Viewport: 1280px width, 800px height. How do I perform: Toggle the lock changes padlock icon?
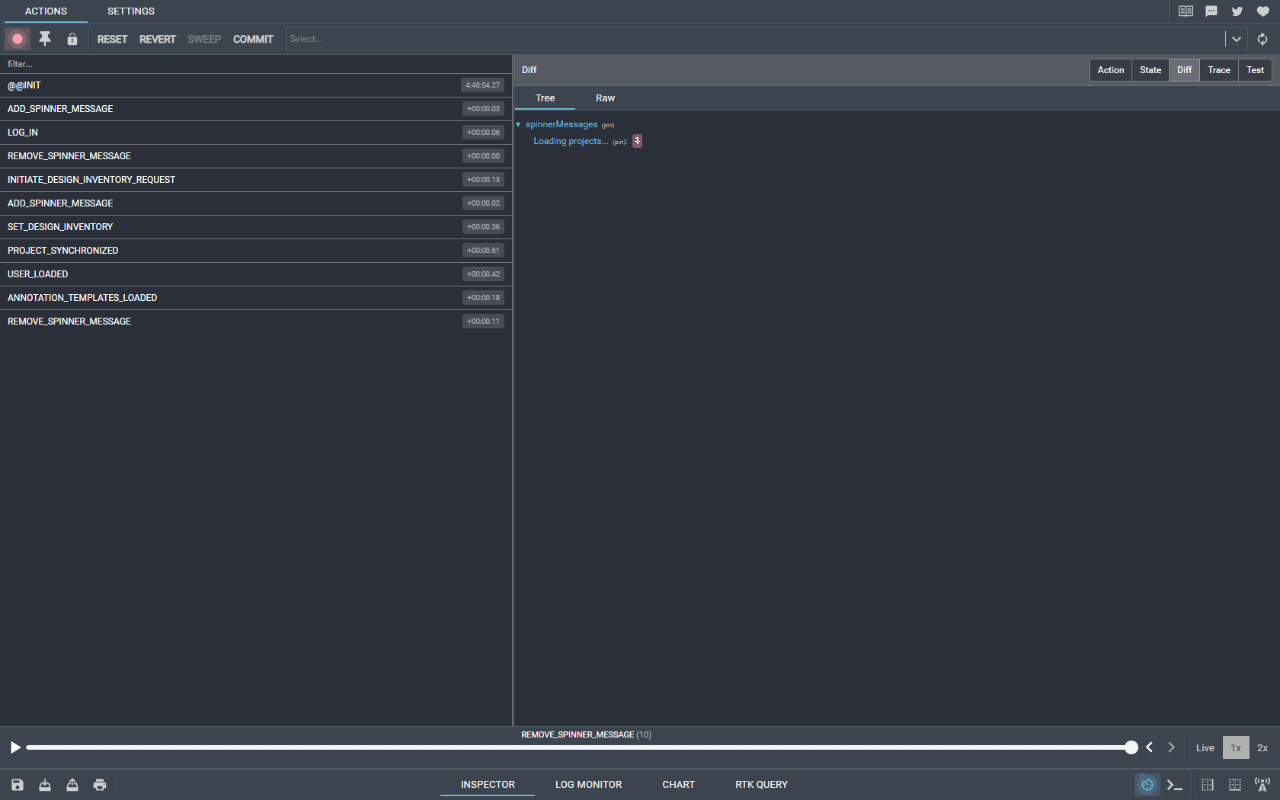[72, 39]
